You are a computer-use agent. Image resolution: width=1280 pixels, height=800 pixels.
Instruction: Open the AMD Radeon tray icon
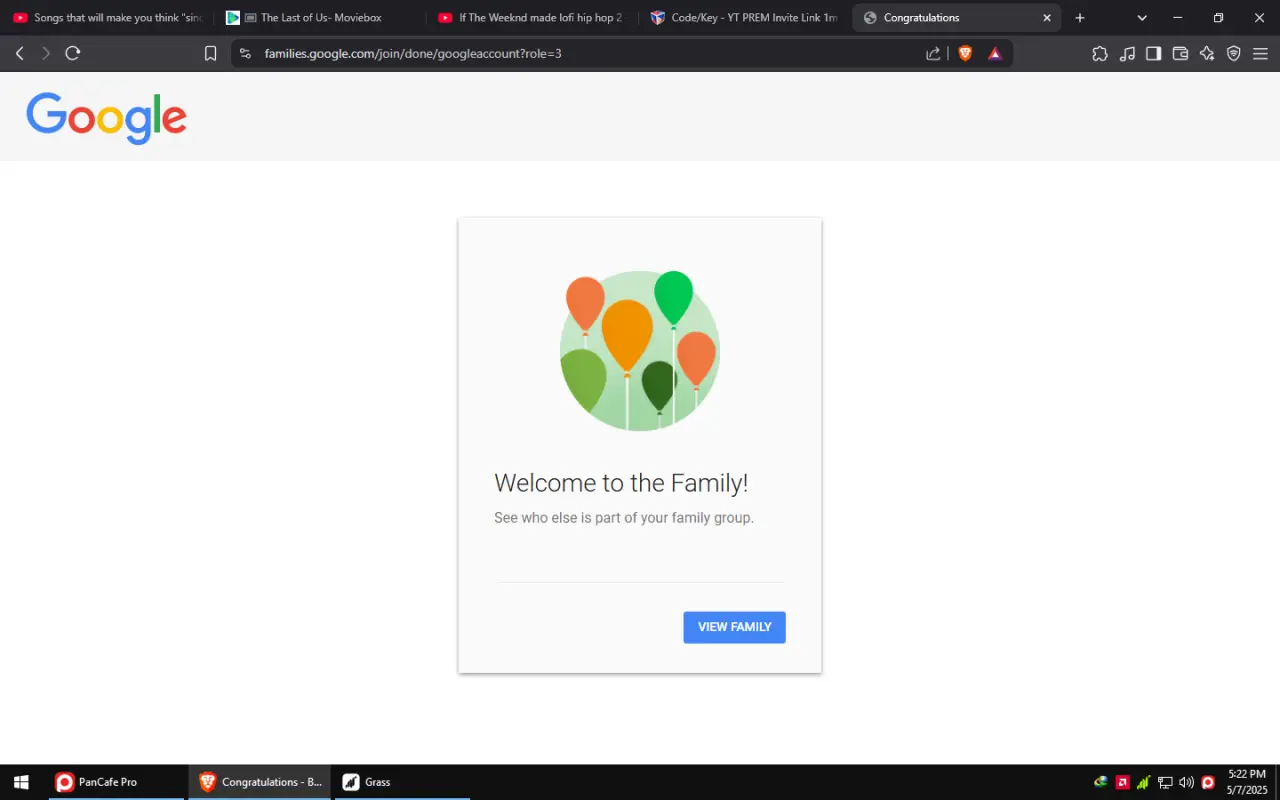click(1123, 782)
